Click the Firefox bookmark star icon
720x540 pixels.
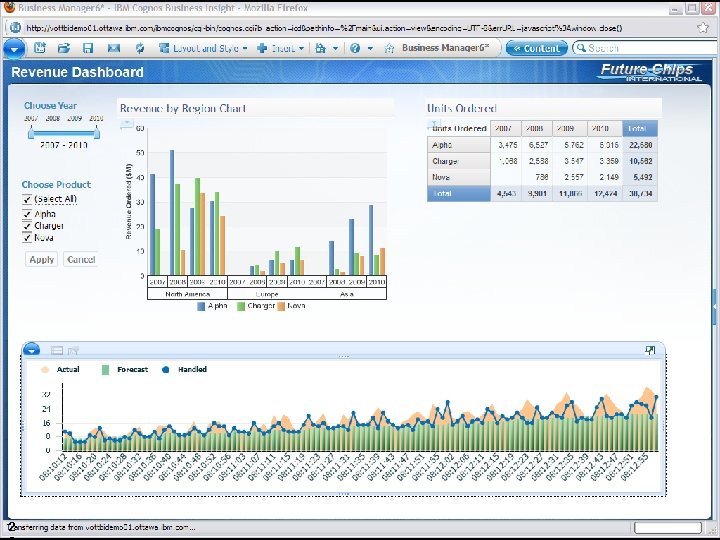click(x=703, y=28)
